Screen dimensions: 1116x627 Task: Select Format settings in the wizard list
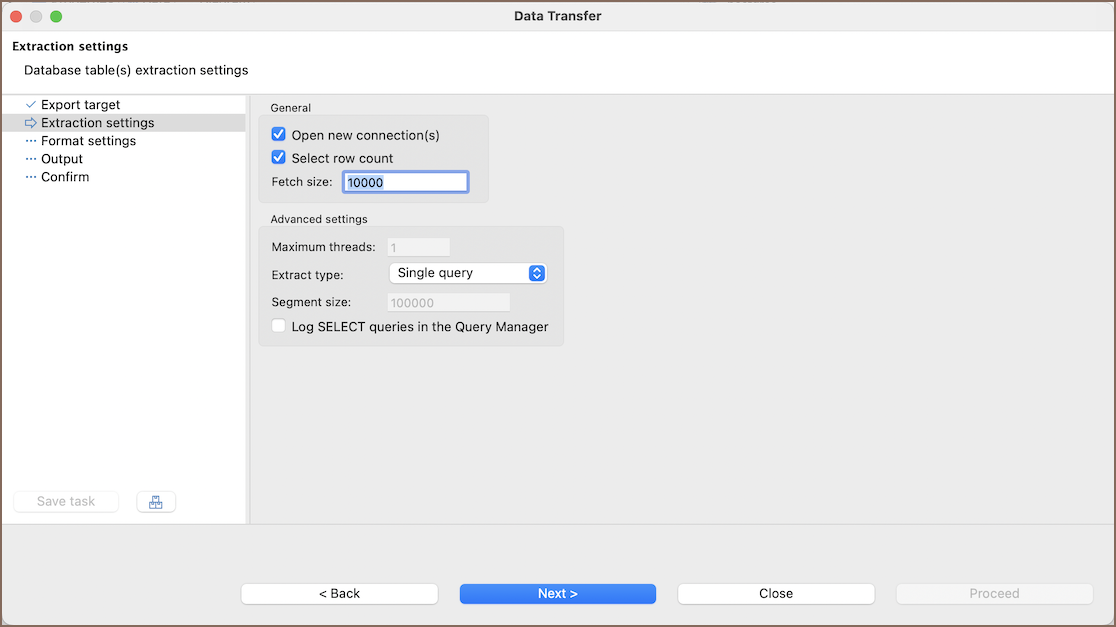(x=88, y=141)
